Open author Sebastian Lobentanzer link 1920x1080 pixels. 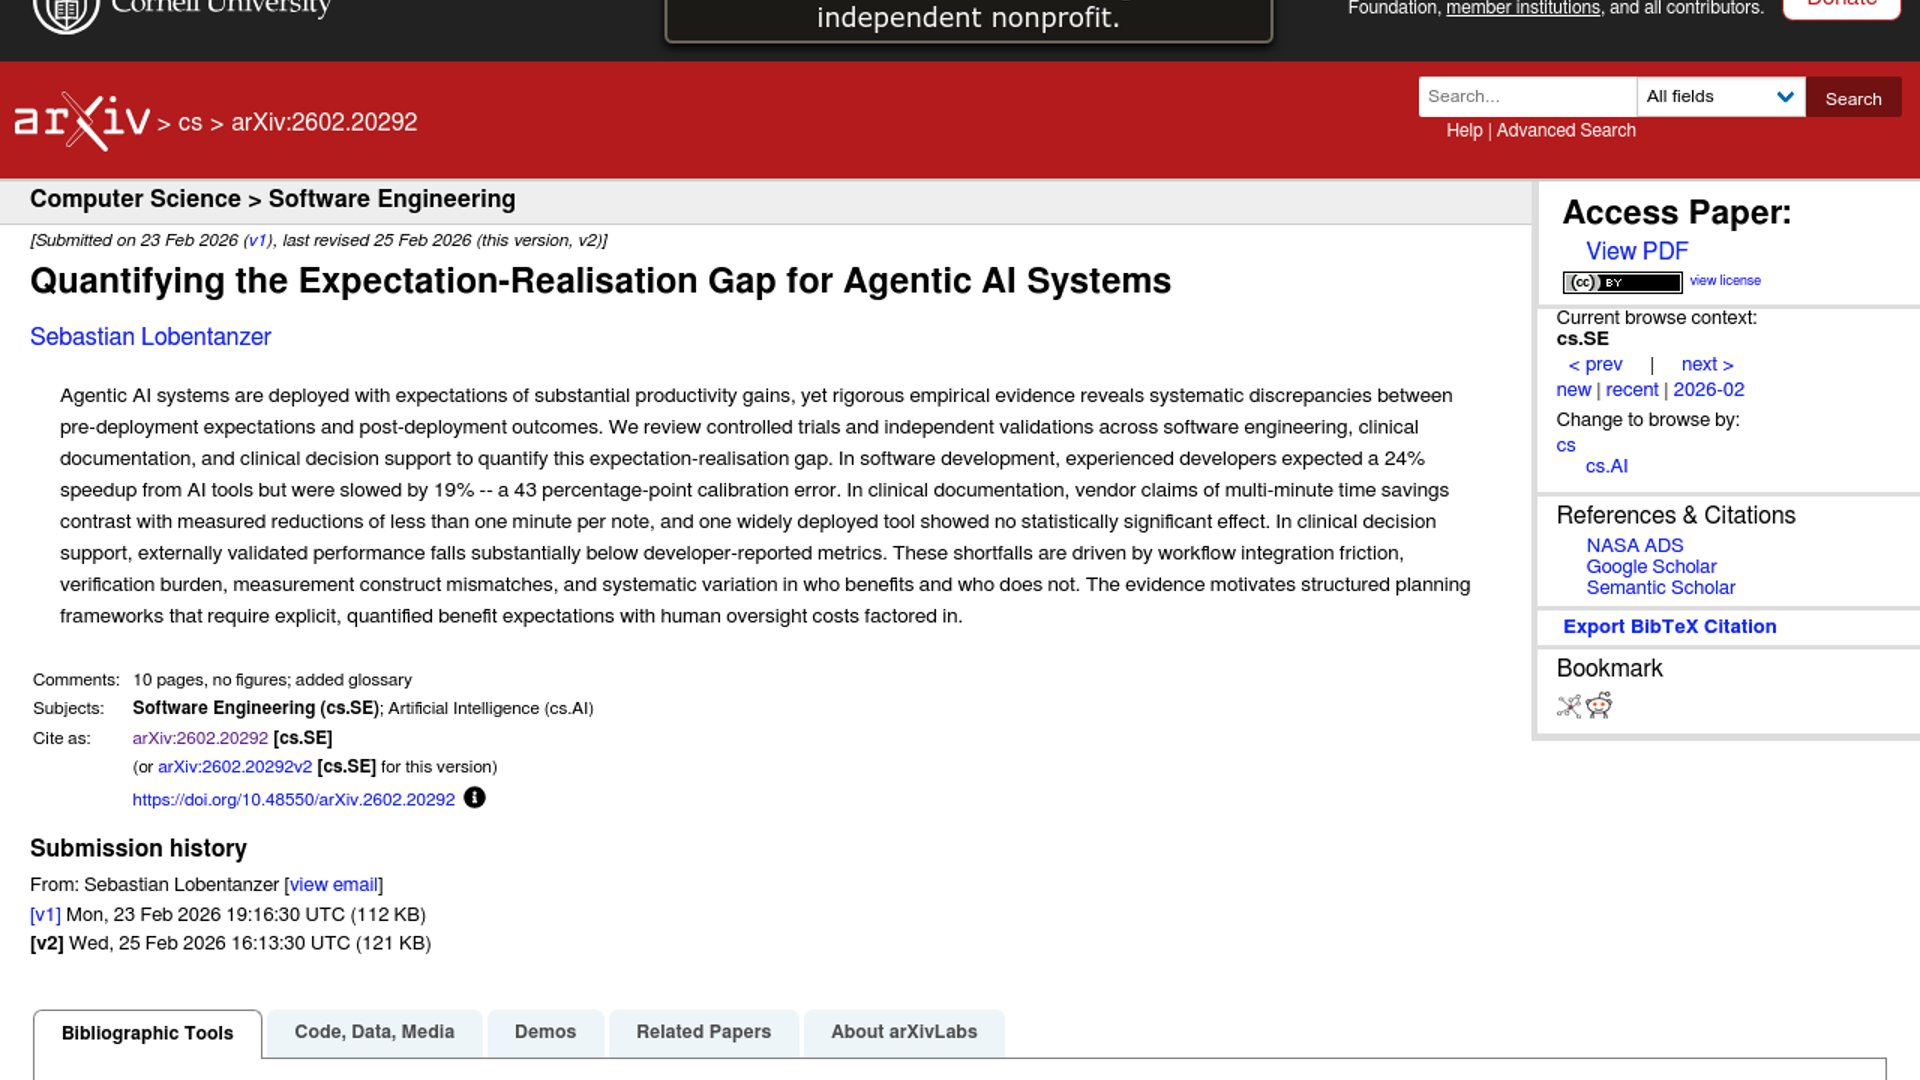coord(150,337)
